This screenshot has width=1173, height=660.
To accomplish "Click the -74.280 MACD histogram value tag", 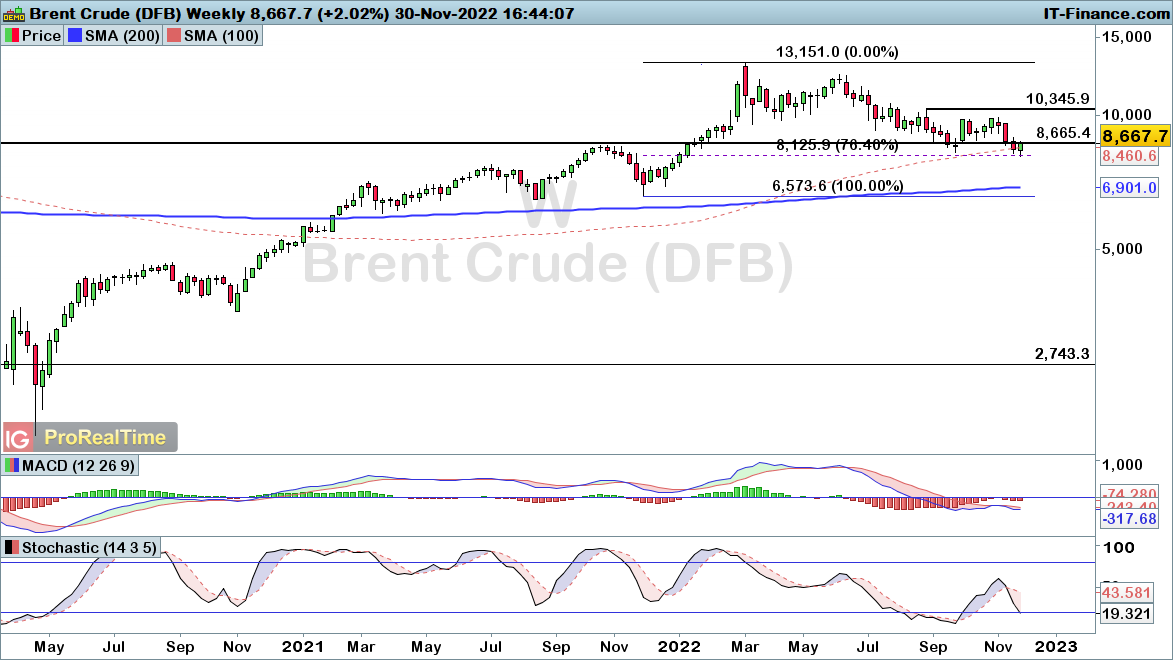I will coord(1130,494).
